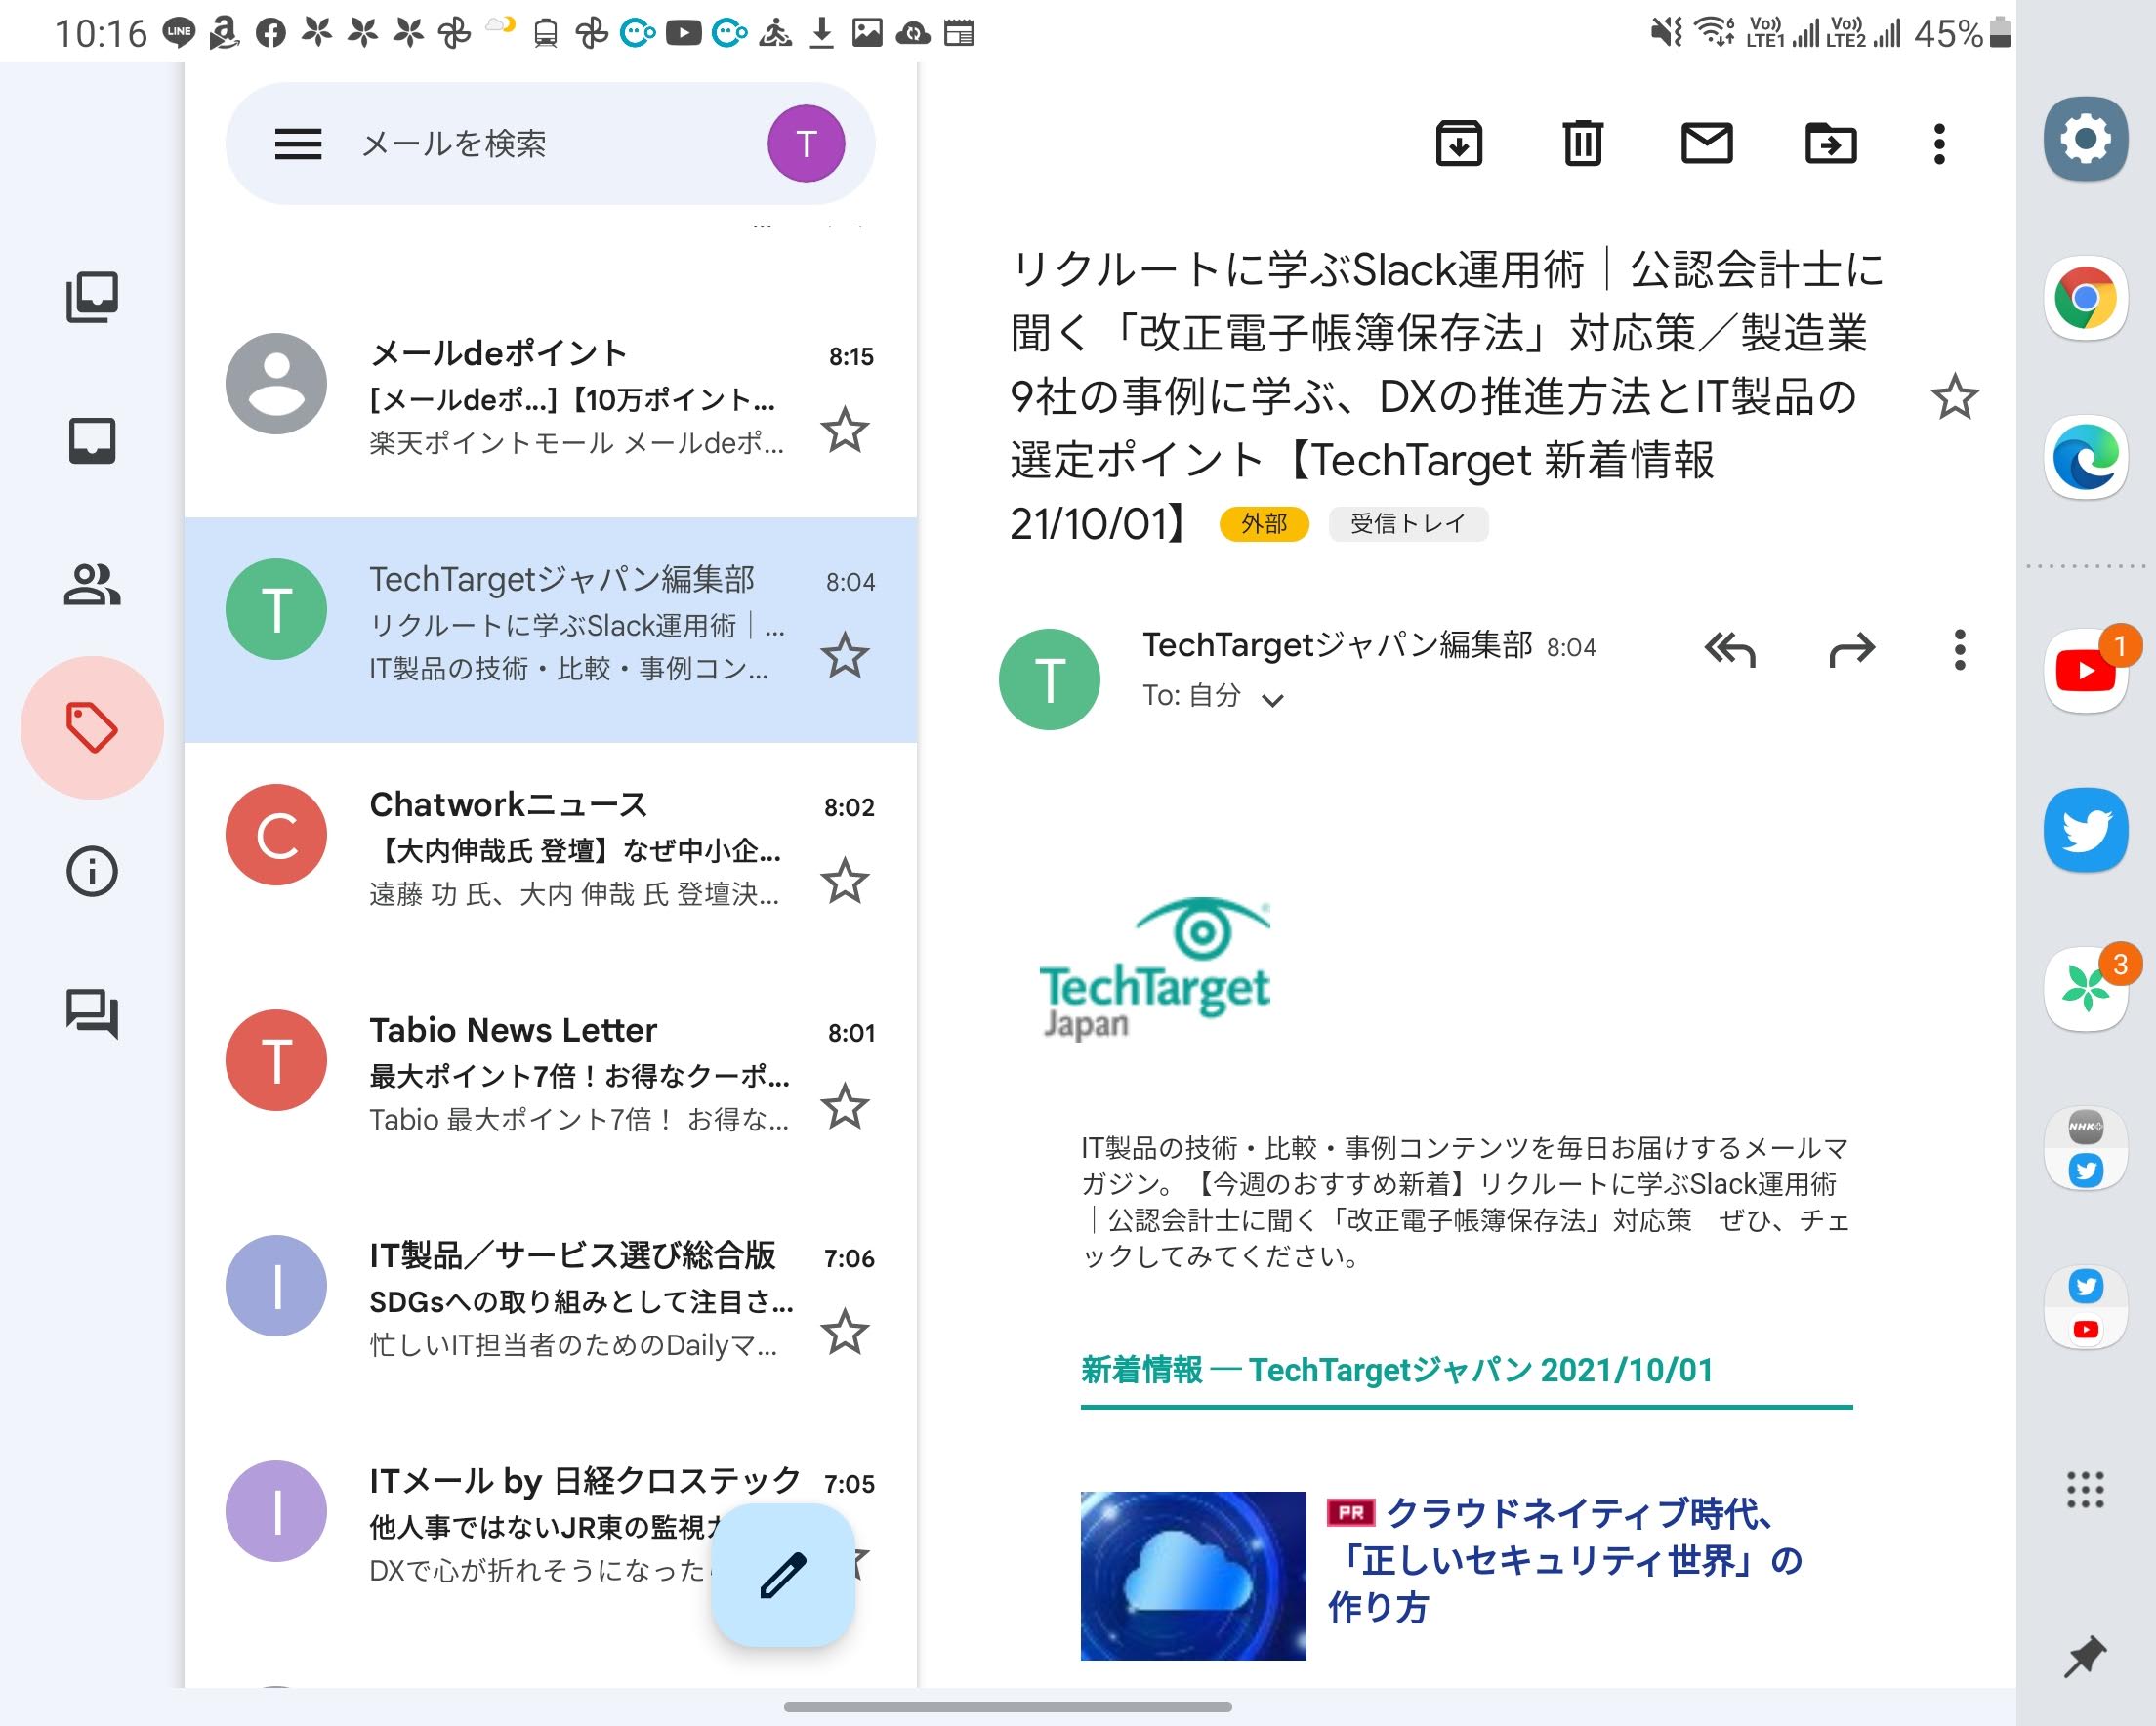Star the open TechTarget email subject

(1954, 397)
